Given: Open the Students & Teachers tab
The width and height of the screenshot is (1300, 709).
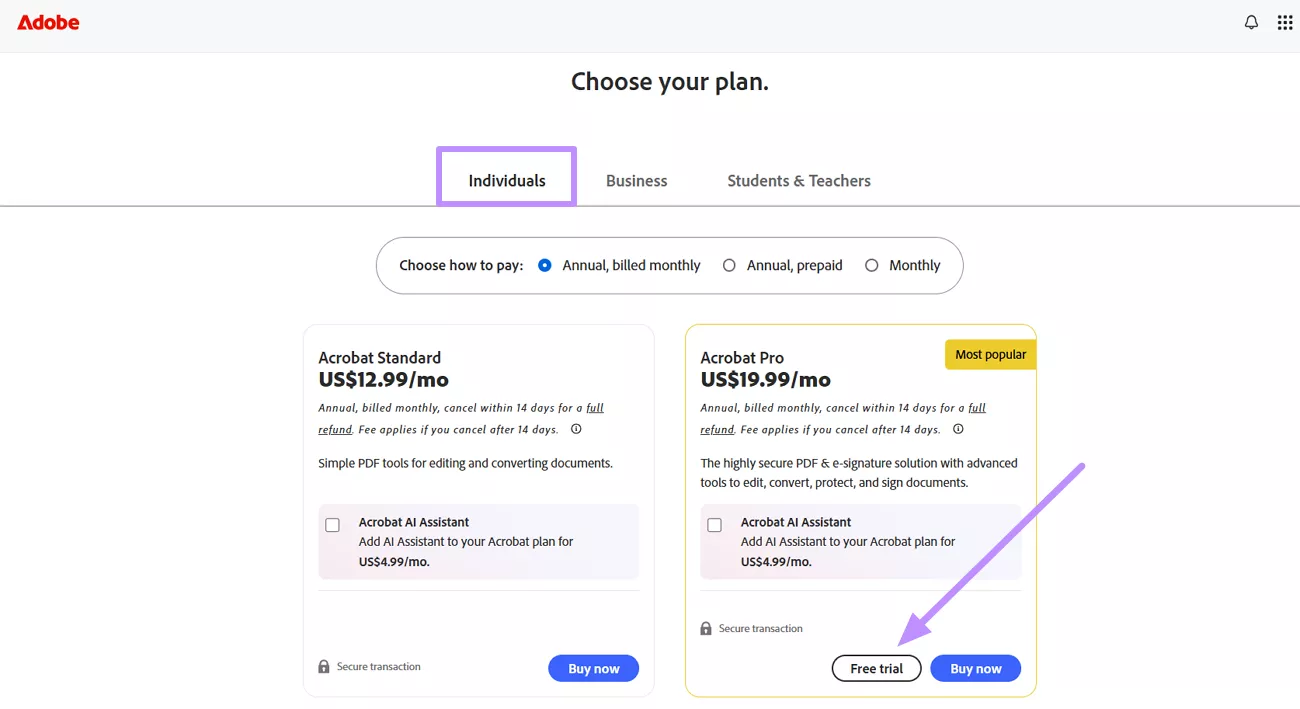Looking at the screenshot, I should (798, 181).
